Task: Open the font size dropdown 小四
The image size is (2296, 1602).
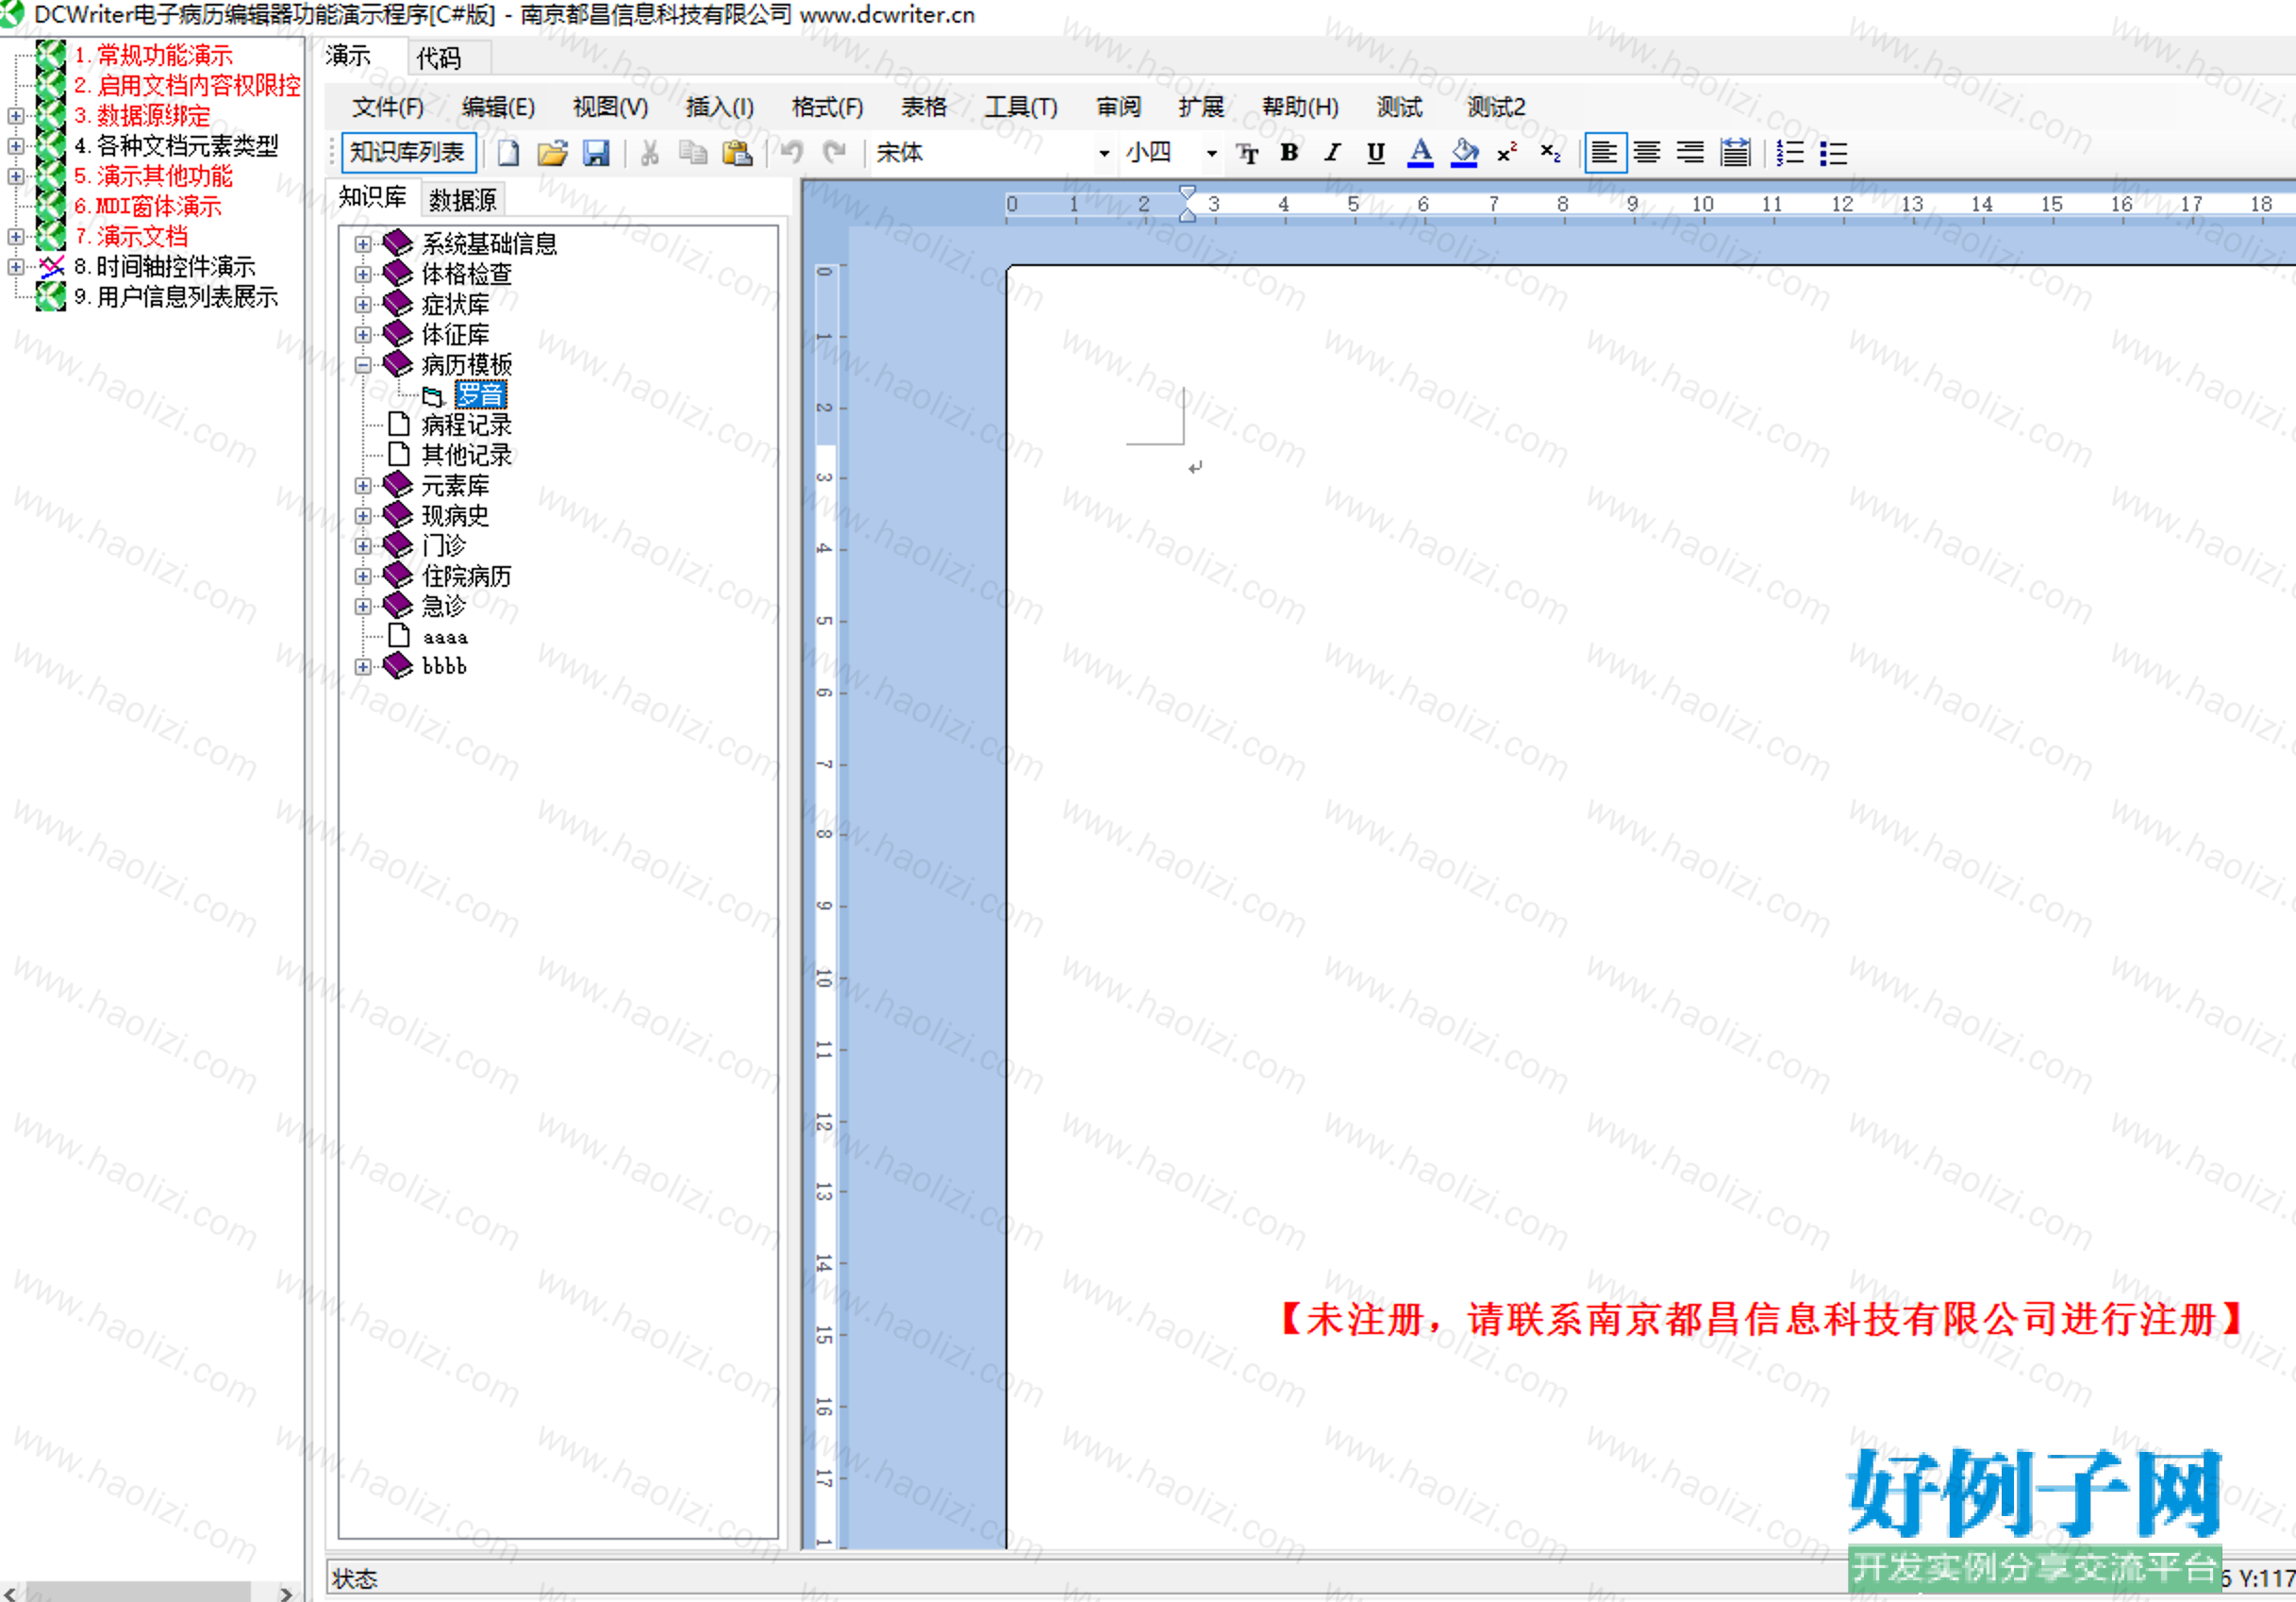Action: pos(1211,153)
